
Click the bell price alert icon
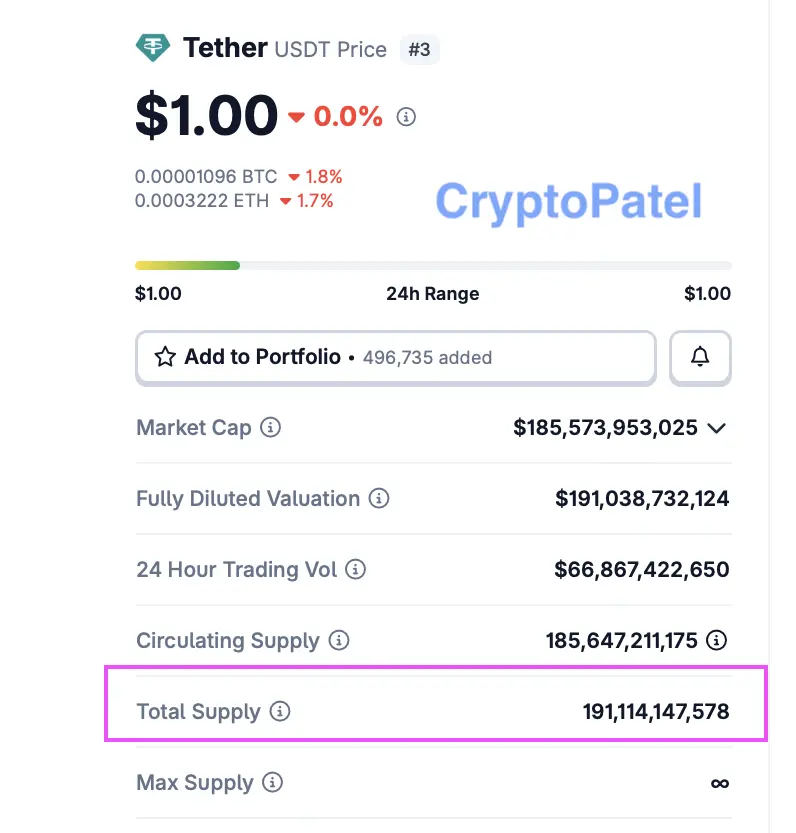(x=700, y=357)
